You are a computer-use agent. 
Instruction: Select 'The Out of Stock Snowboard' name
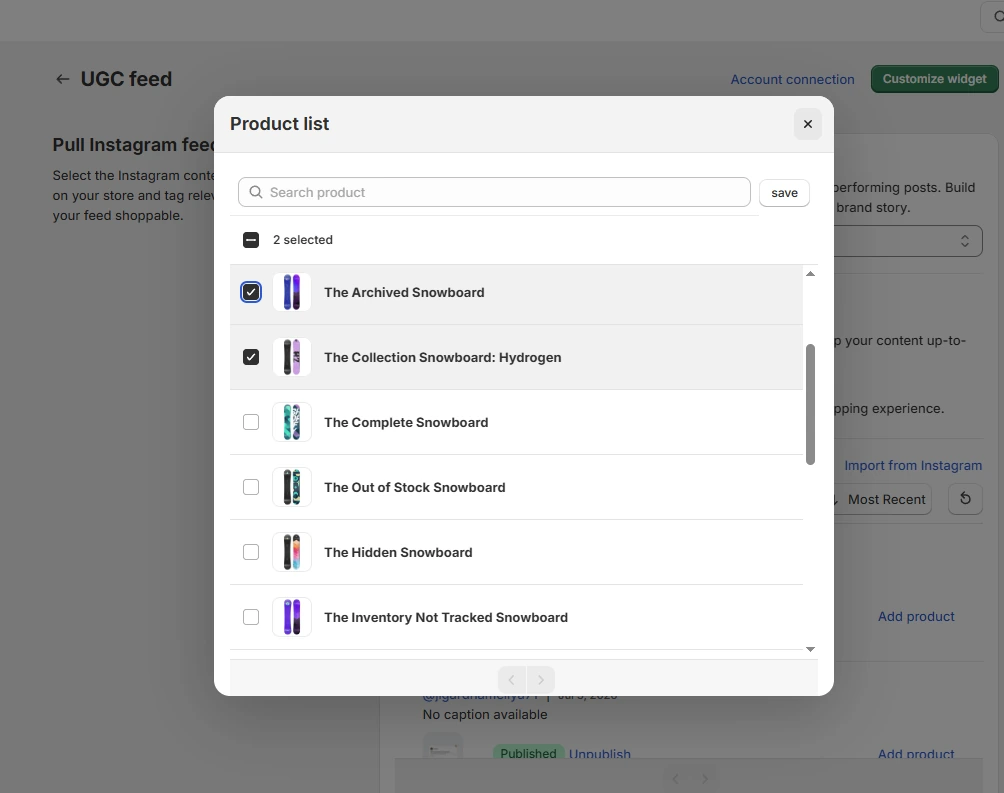pos(414,487)
